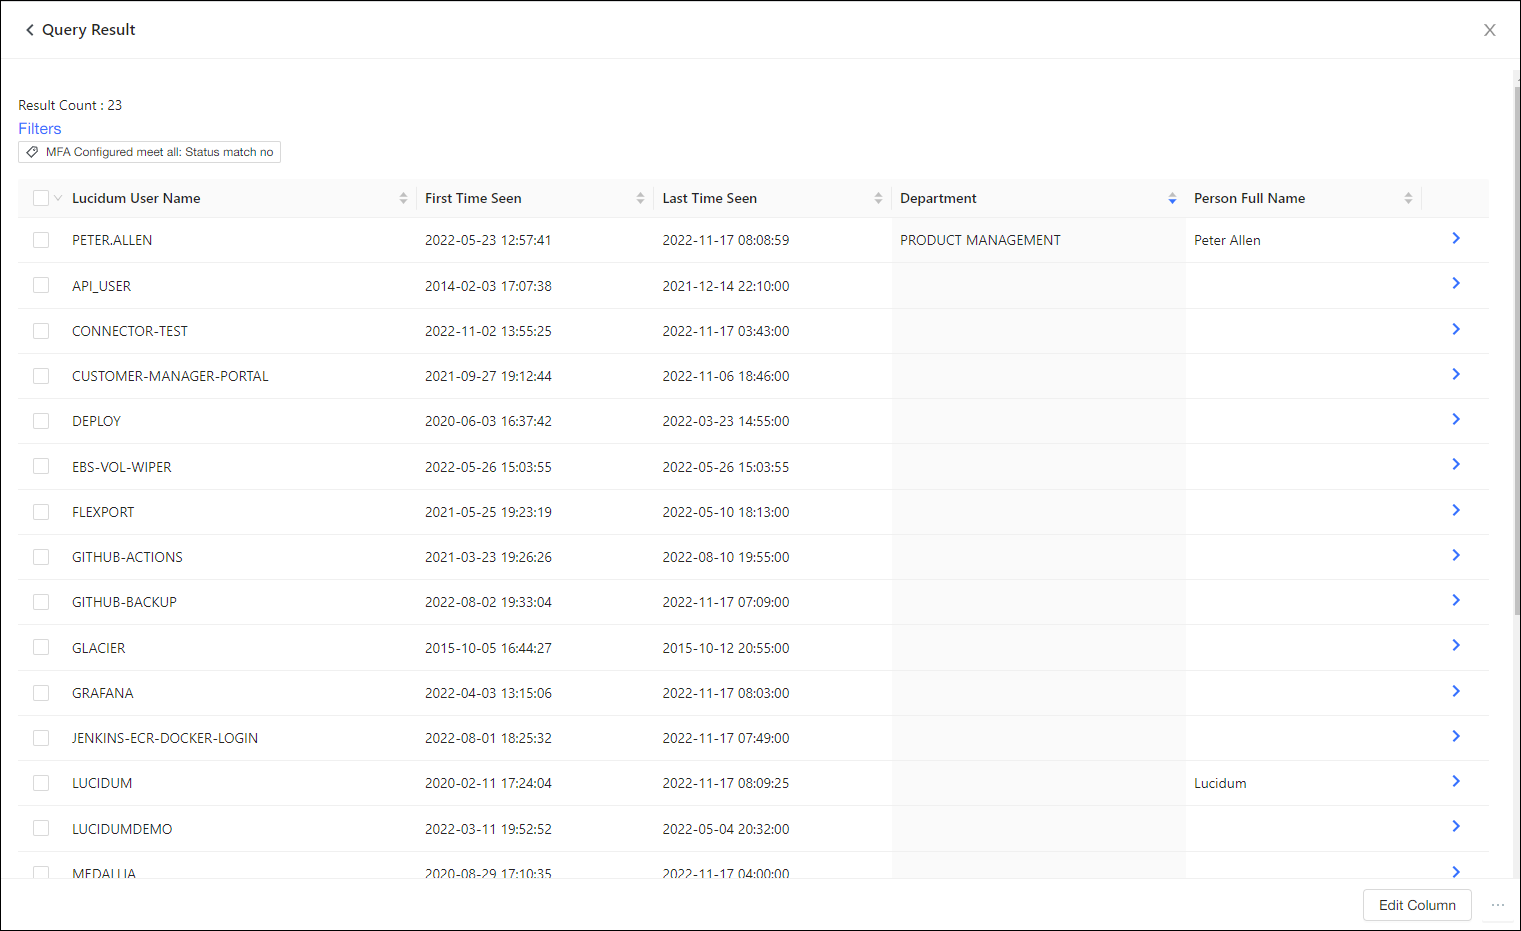Check the GRAFANA row checkbox
Viewport: 1521px width, 931px height.
pos(41,693)
